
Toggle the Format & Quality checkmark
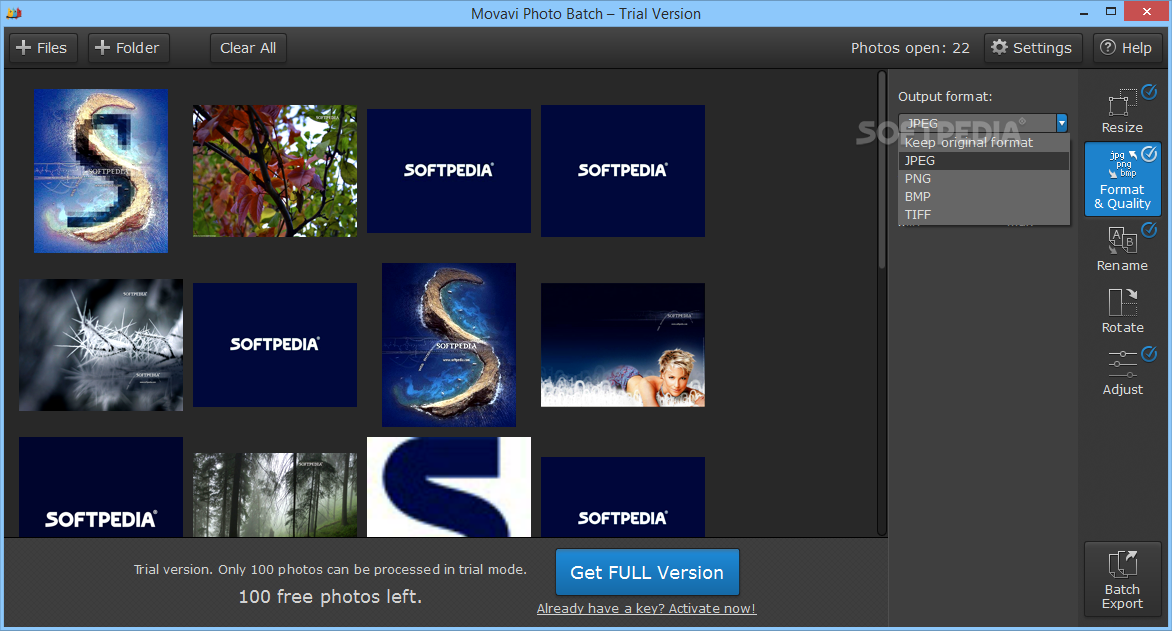pyautogui.click(x=1150, y=154)
